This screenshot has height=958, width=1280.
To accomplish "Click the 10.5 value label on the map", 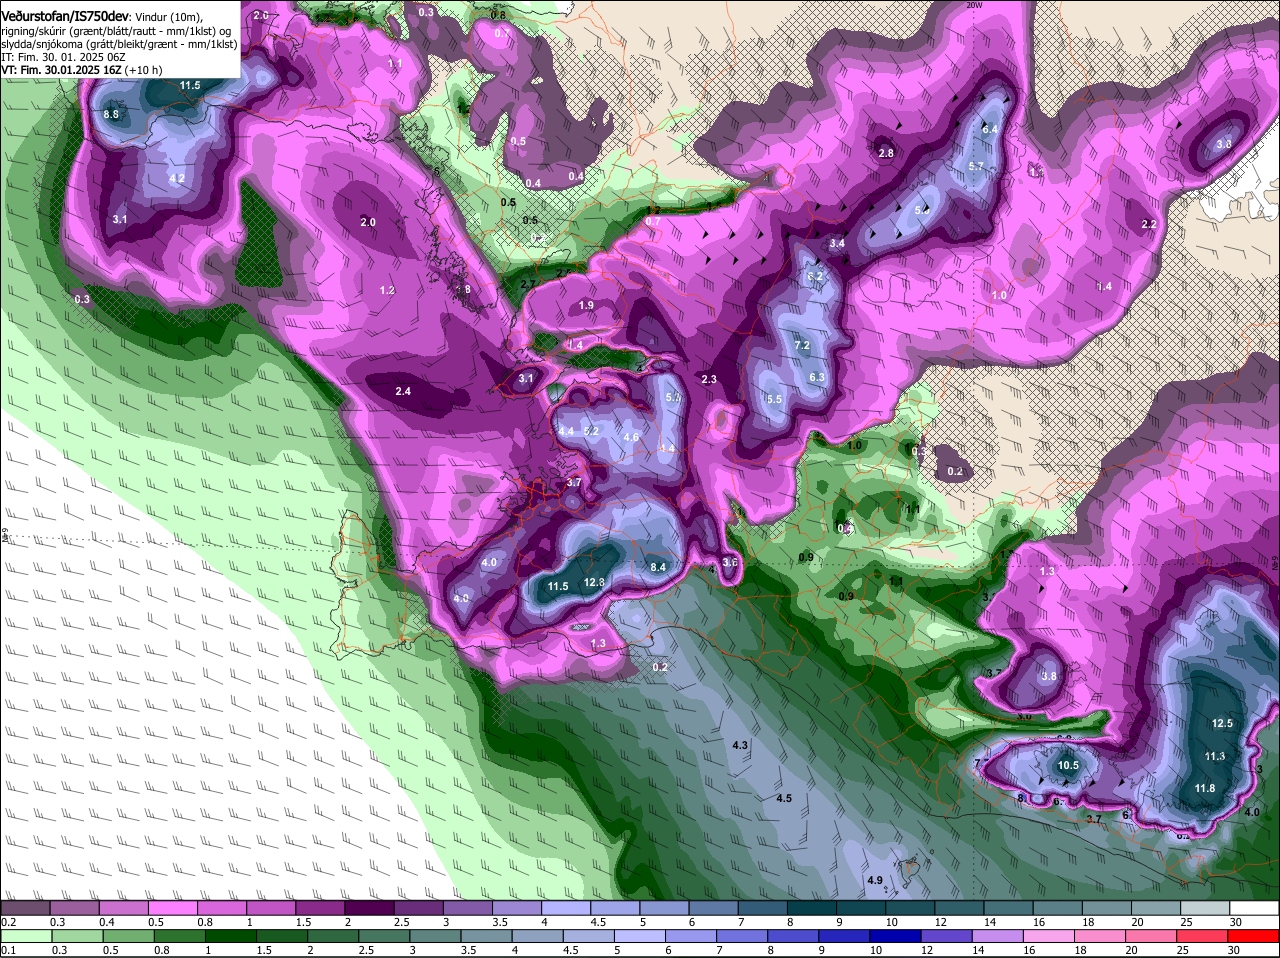I will (x=1068, y=766).
